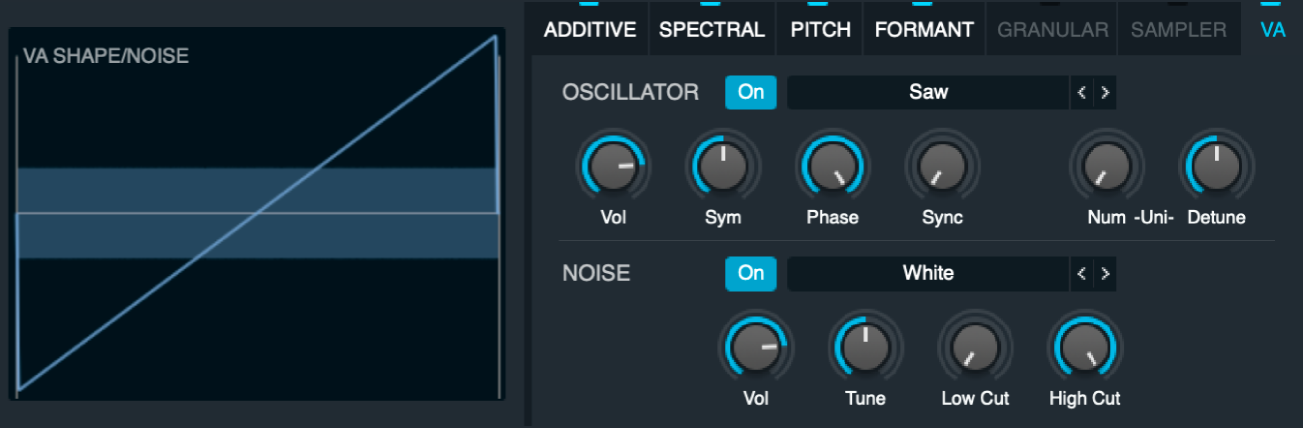This screenshot has width=1304, height=428.
Task: Toggle the Noise On button
Action: pos(750,273)
